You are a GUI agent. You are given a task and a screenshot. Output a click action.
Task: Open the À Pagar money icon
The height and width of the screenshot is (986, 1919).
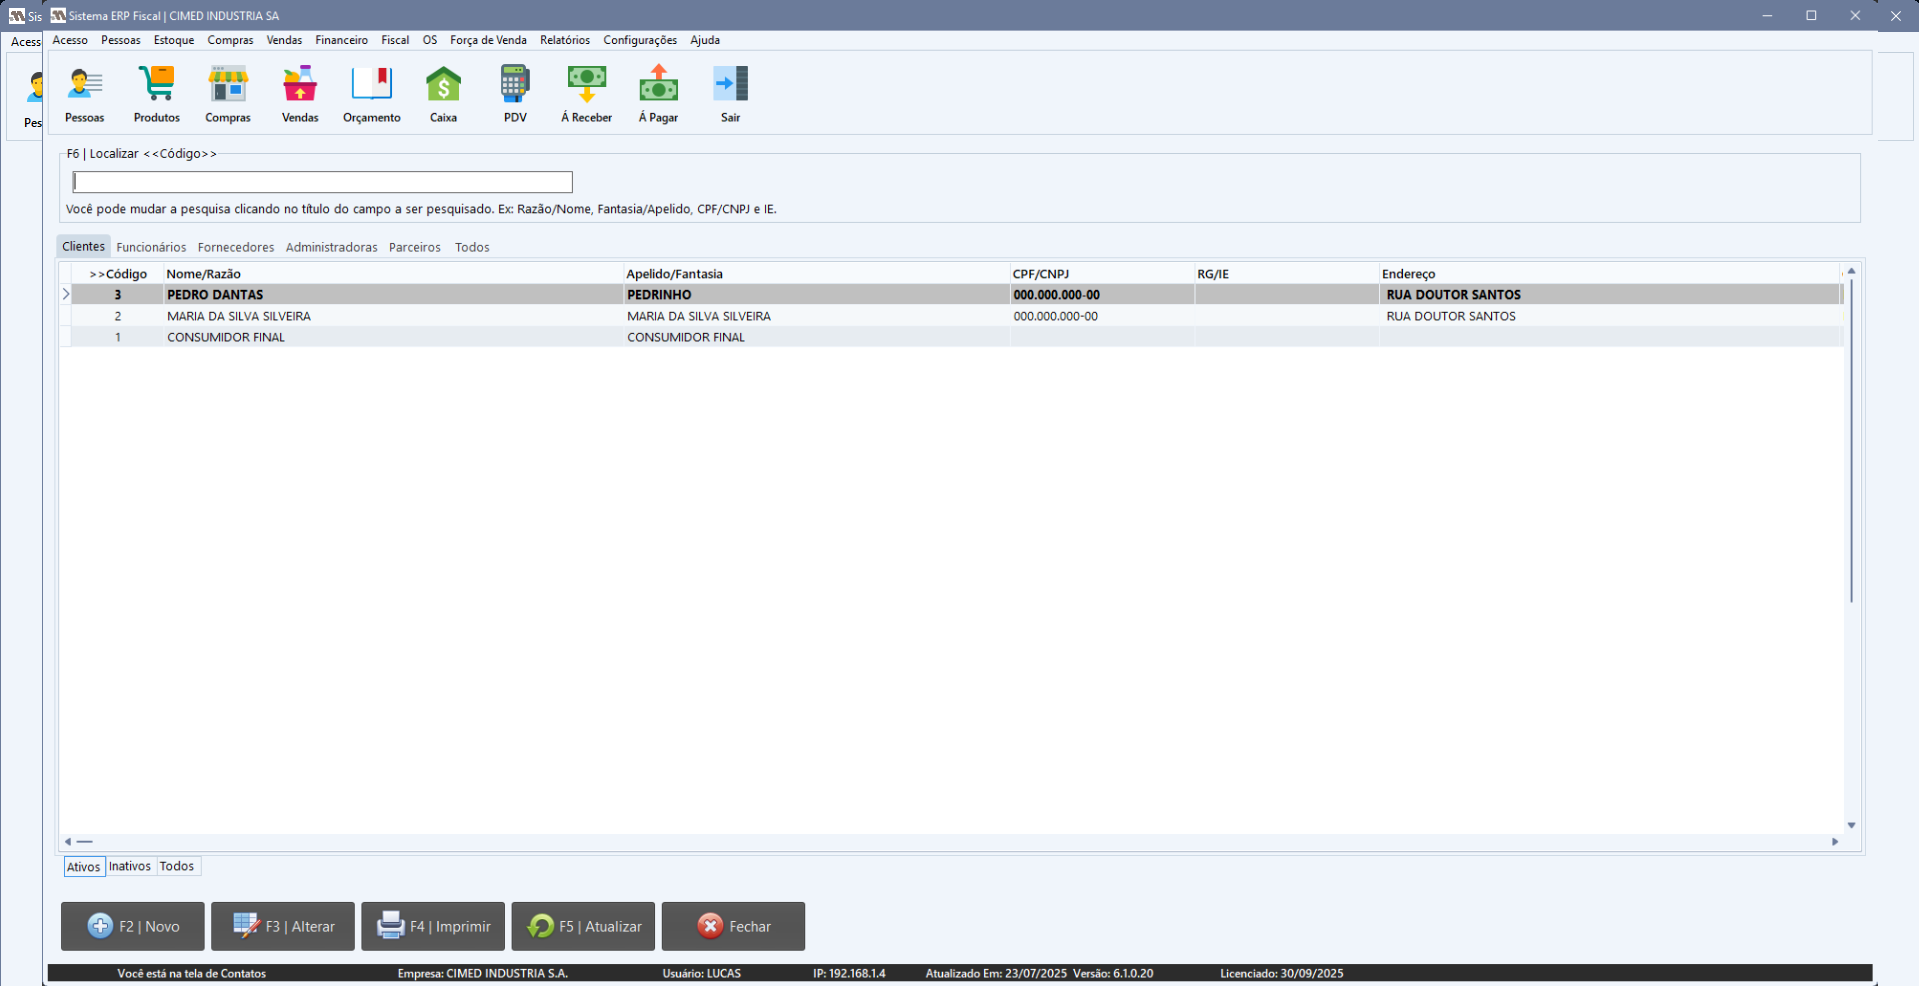click(658, 86)
